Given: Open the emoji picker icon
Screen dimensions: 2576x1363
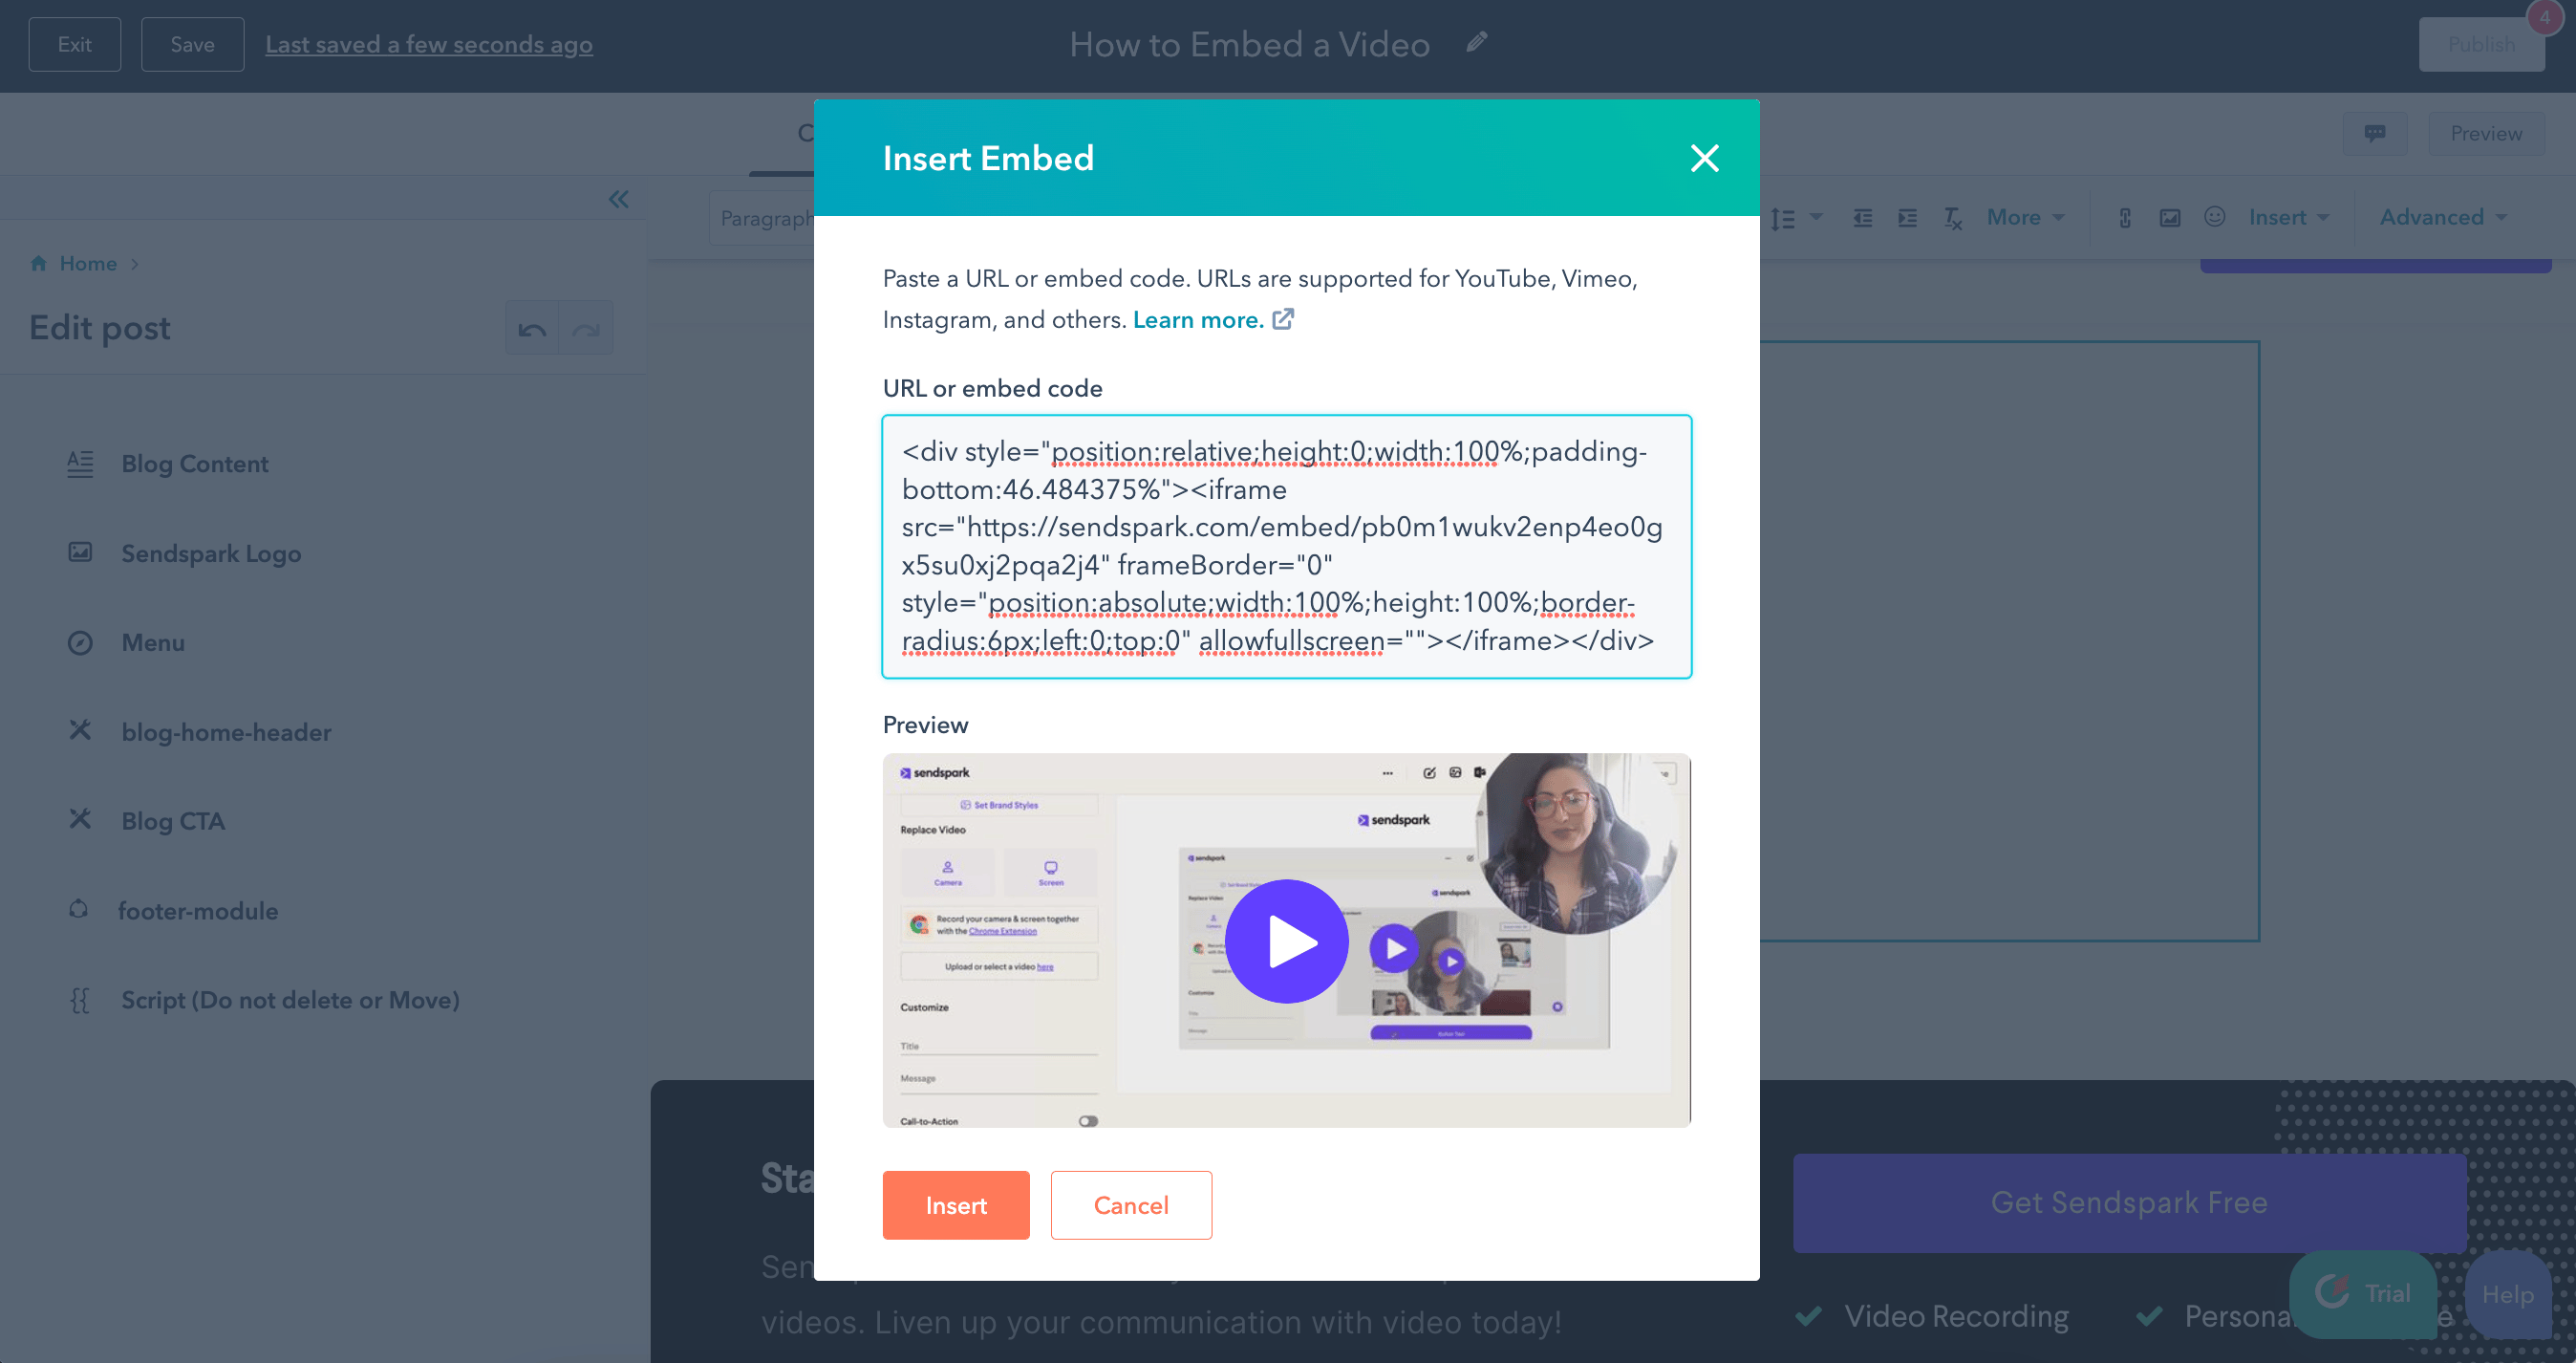Looking at the screenshot, I should (x=2215, y=217).
